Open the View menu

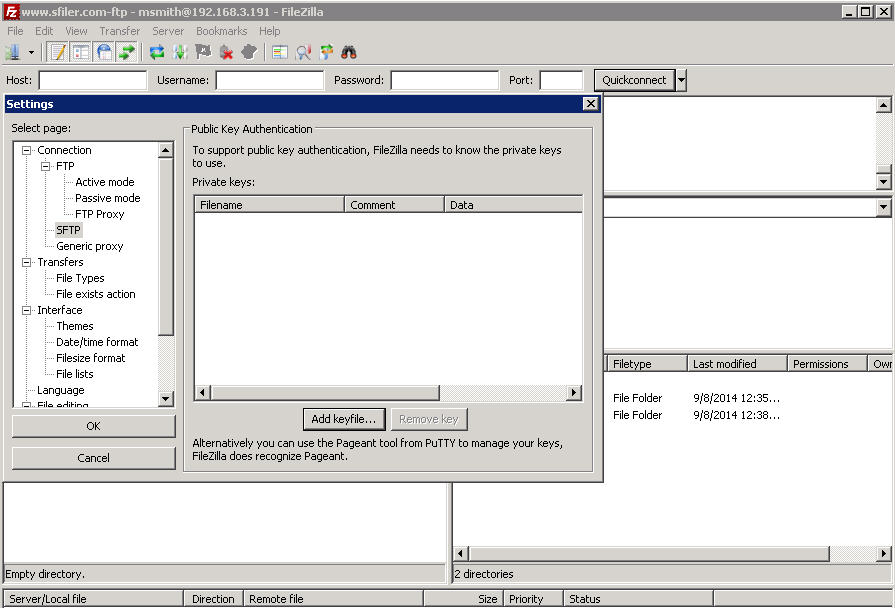[x=76, y=31]
